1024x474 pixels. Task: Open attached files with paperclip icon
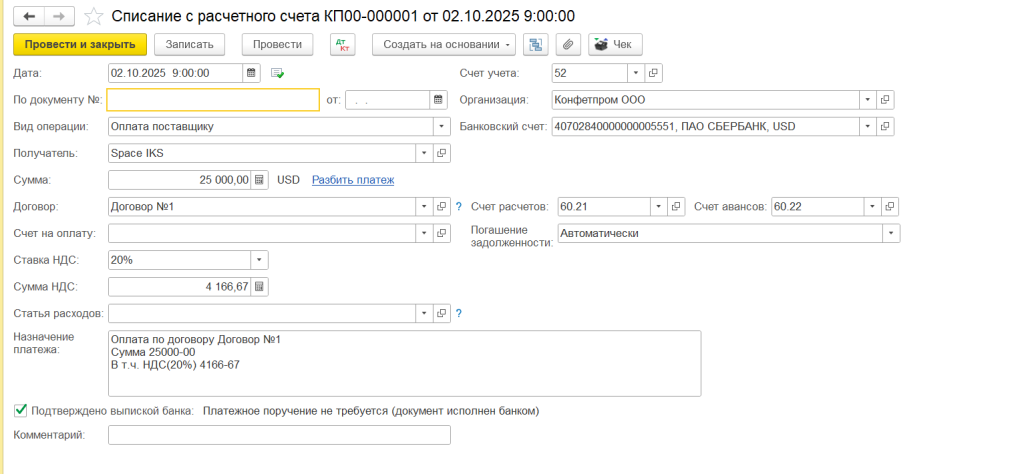tap(568, 45)
